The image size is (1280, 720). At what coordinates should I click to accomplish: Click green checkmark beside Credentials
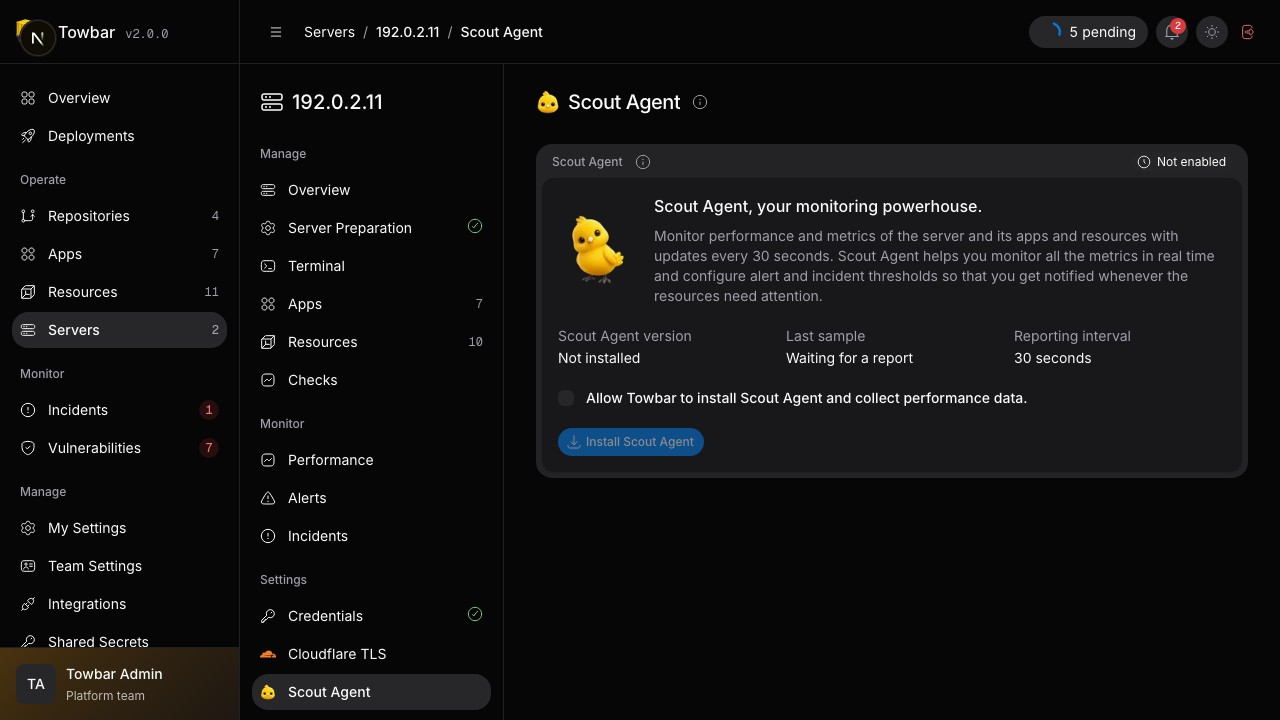[x=475, y=614]
